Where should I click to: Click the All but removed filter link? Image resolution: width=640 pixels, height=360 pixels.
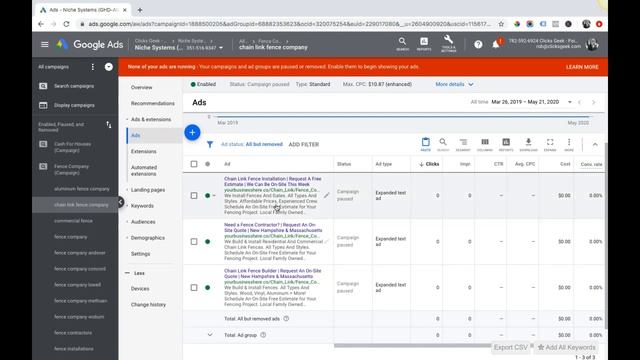[x=264, y=144]
